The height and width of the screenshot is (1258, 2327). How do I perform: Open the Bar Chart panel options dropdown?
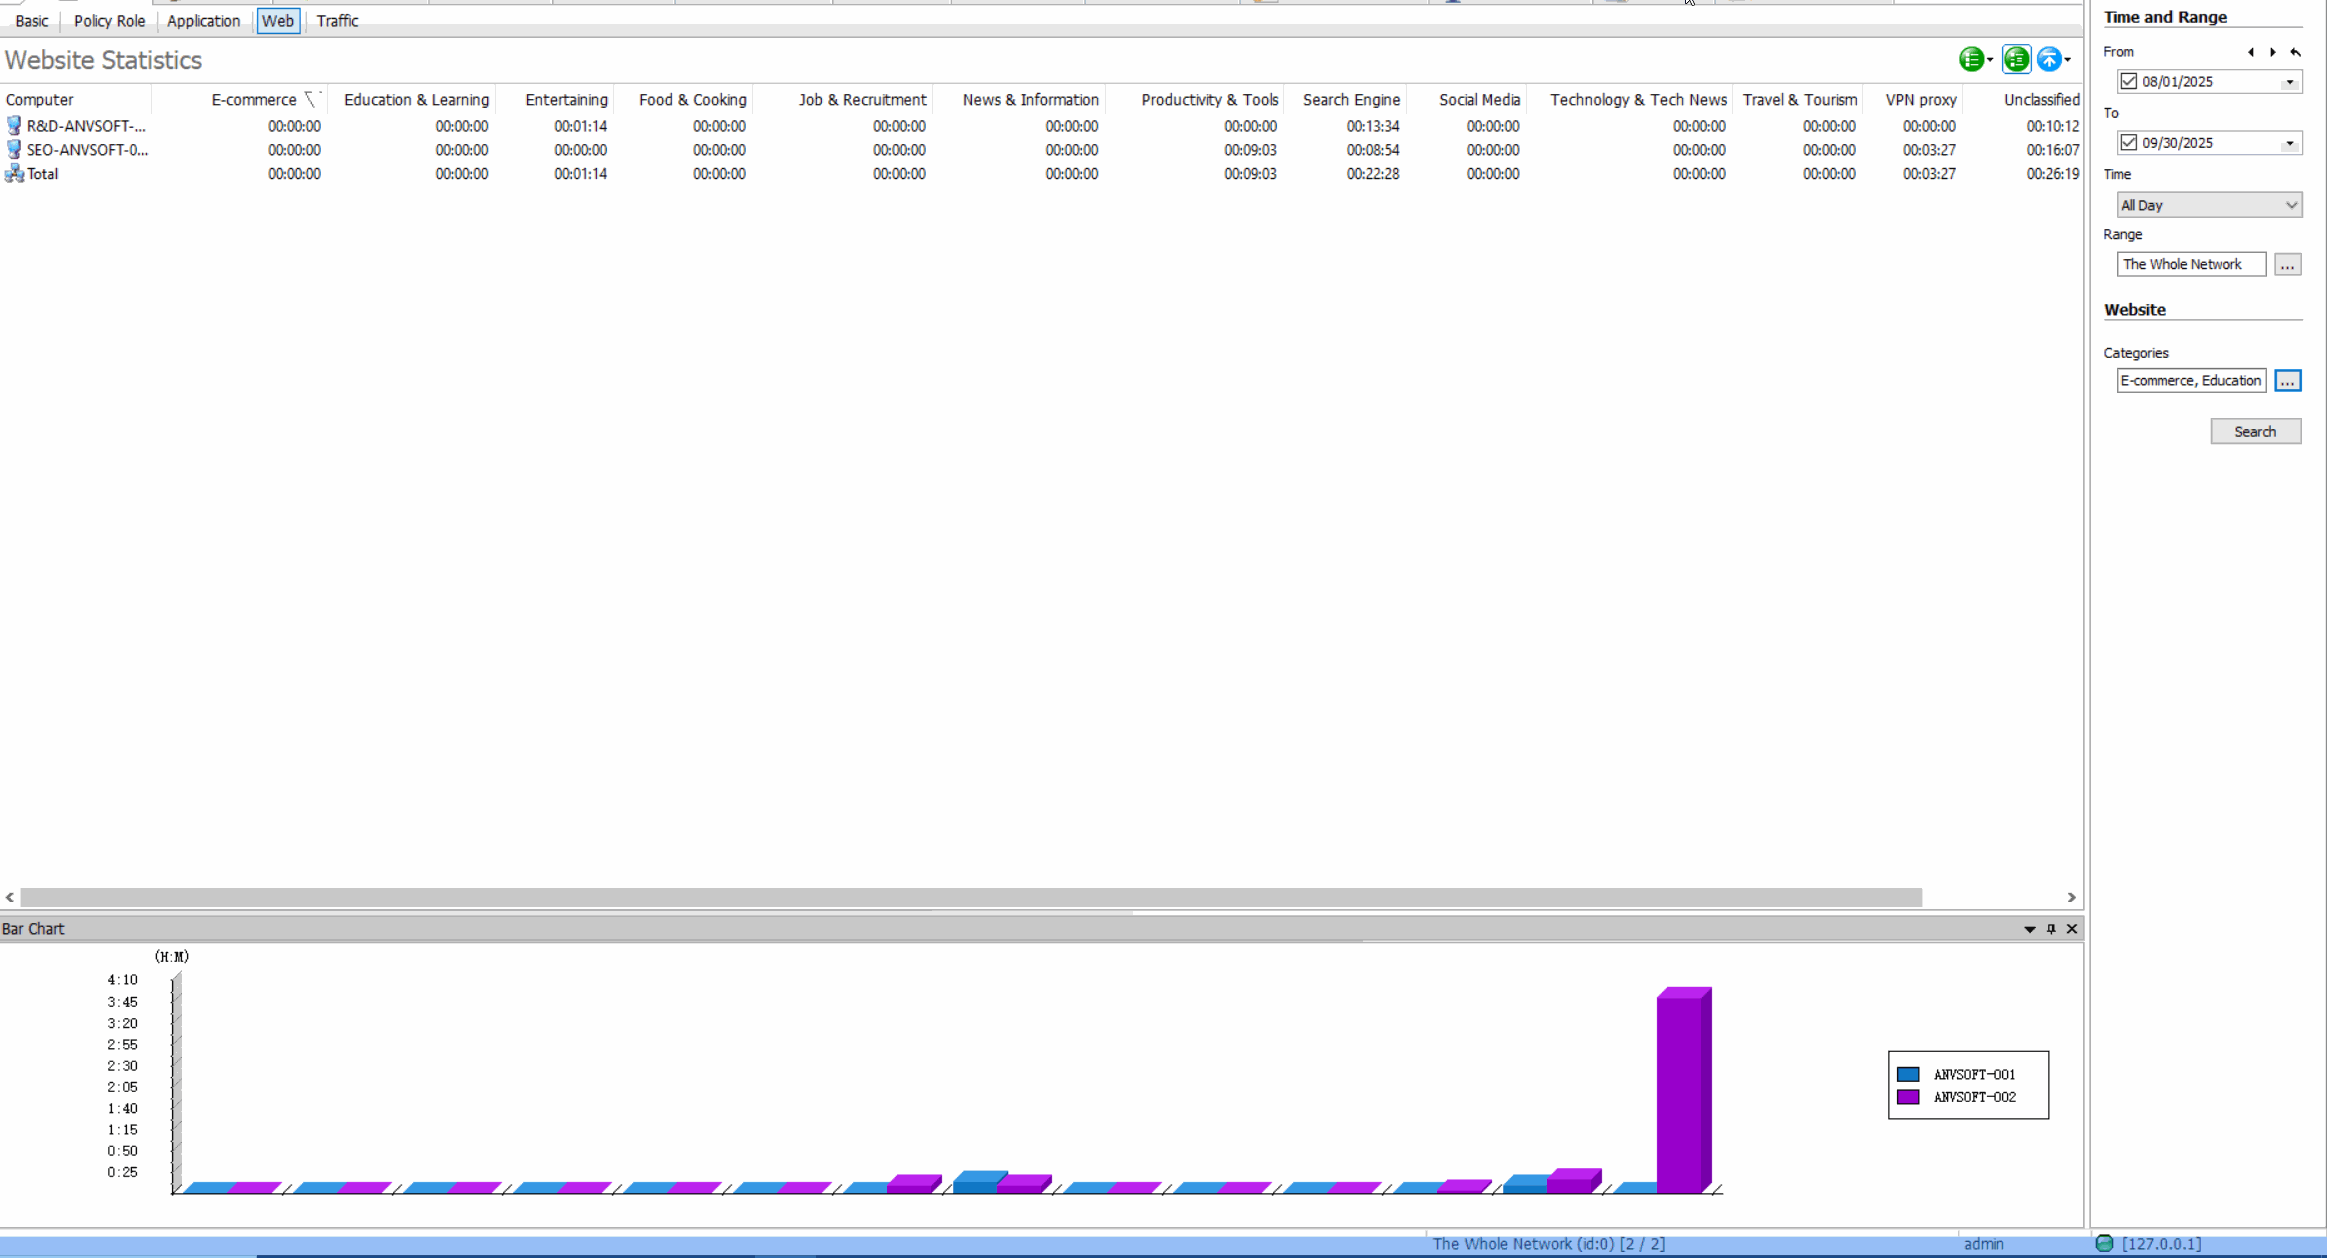(2028, 928)
